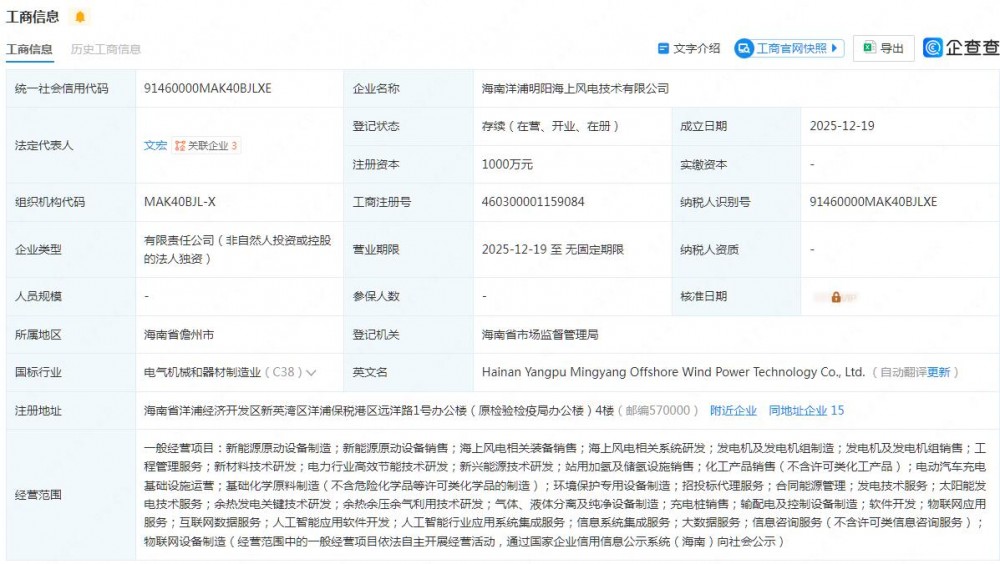Open legal representative 文宏 link
This screenshot has width=1000, height=564.
tap(155, 146)
